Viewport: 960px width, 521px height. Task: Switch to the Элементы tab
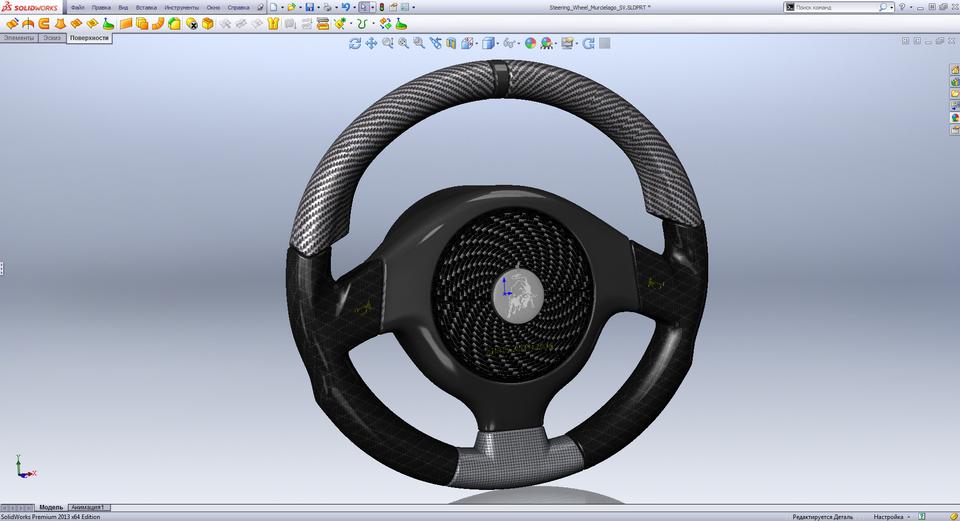[19, 38]
